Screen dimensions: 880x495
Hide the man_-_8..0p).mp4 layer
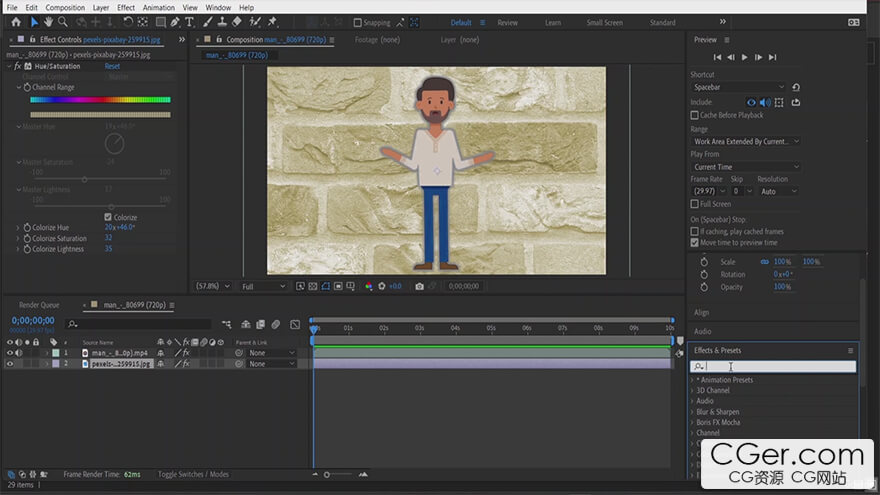(10, 353)
